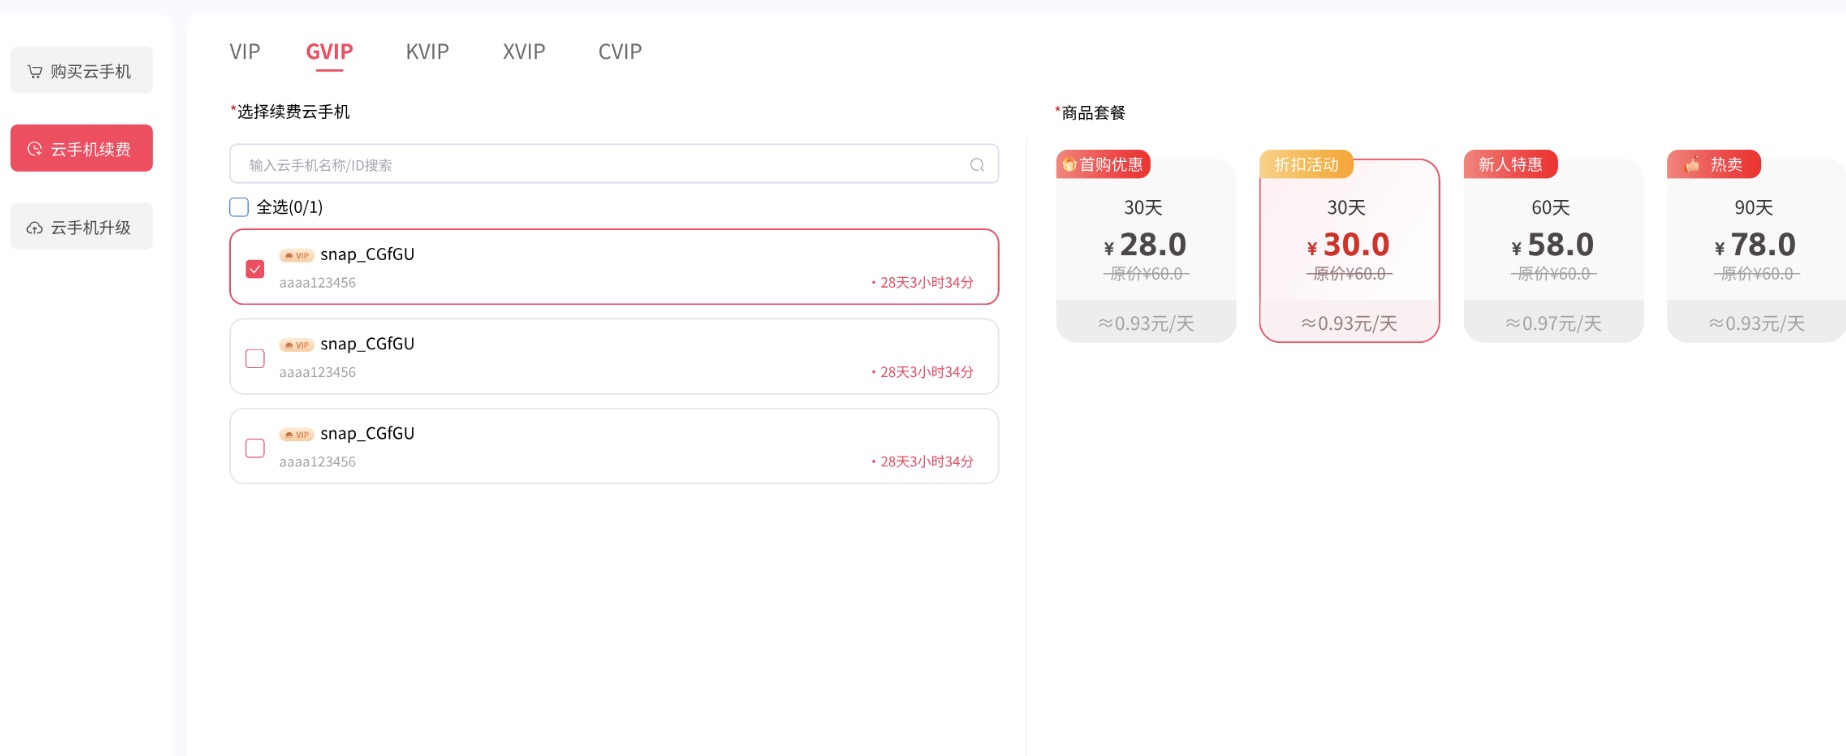1846x756 pixels.
Task: Uncheck the first snap_CGfGU phone checkbox
Action: pos(255,269)
